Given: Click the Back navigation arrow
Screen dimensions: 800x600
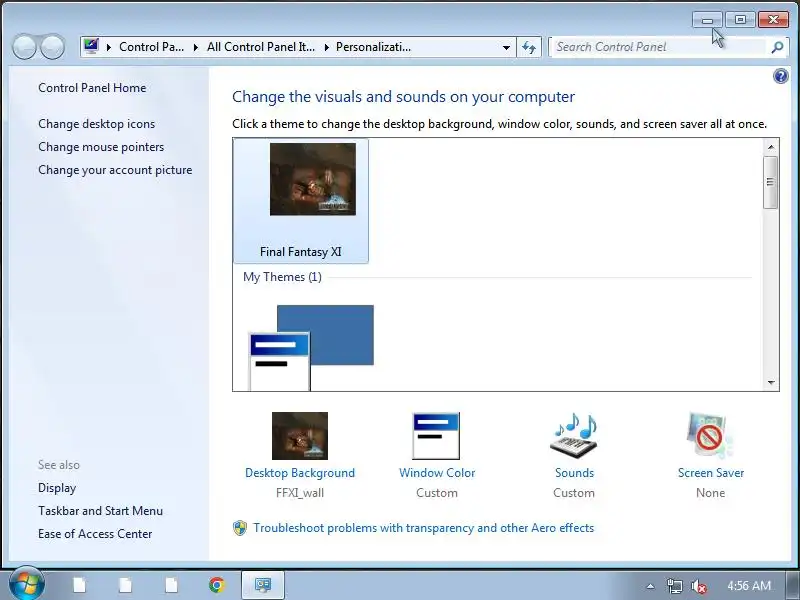Looking at the screenshot, I should click(x=24, y=47).
